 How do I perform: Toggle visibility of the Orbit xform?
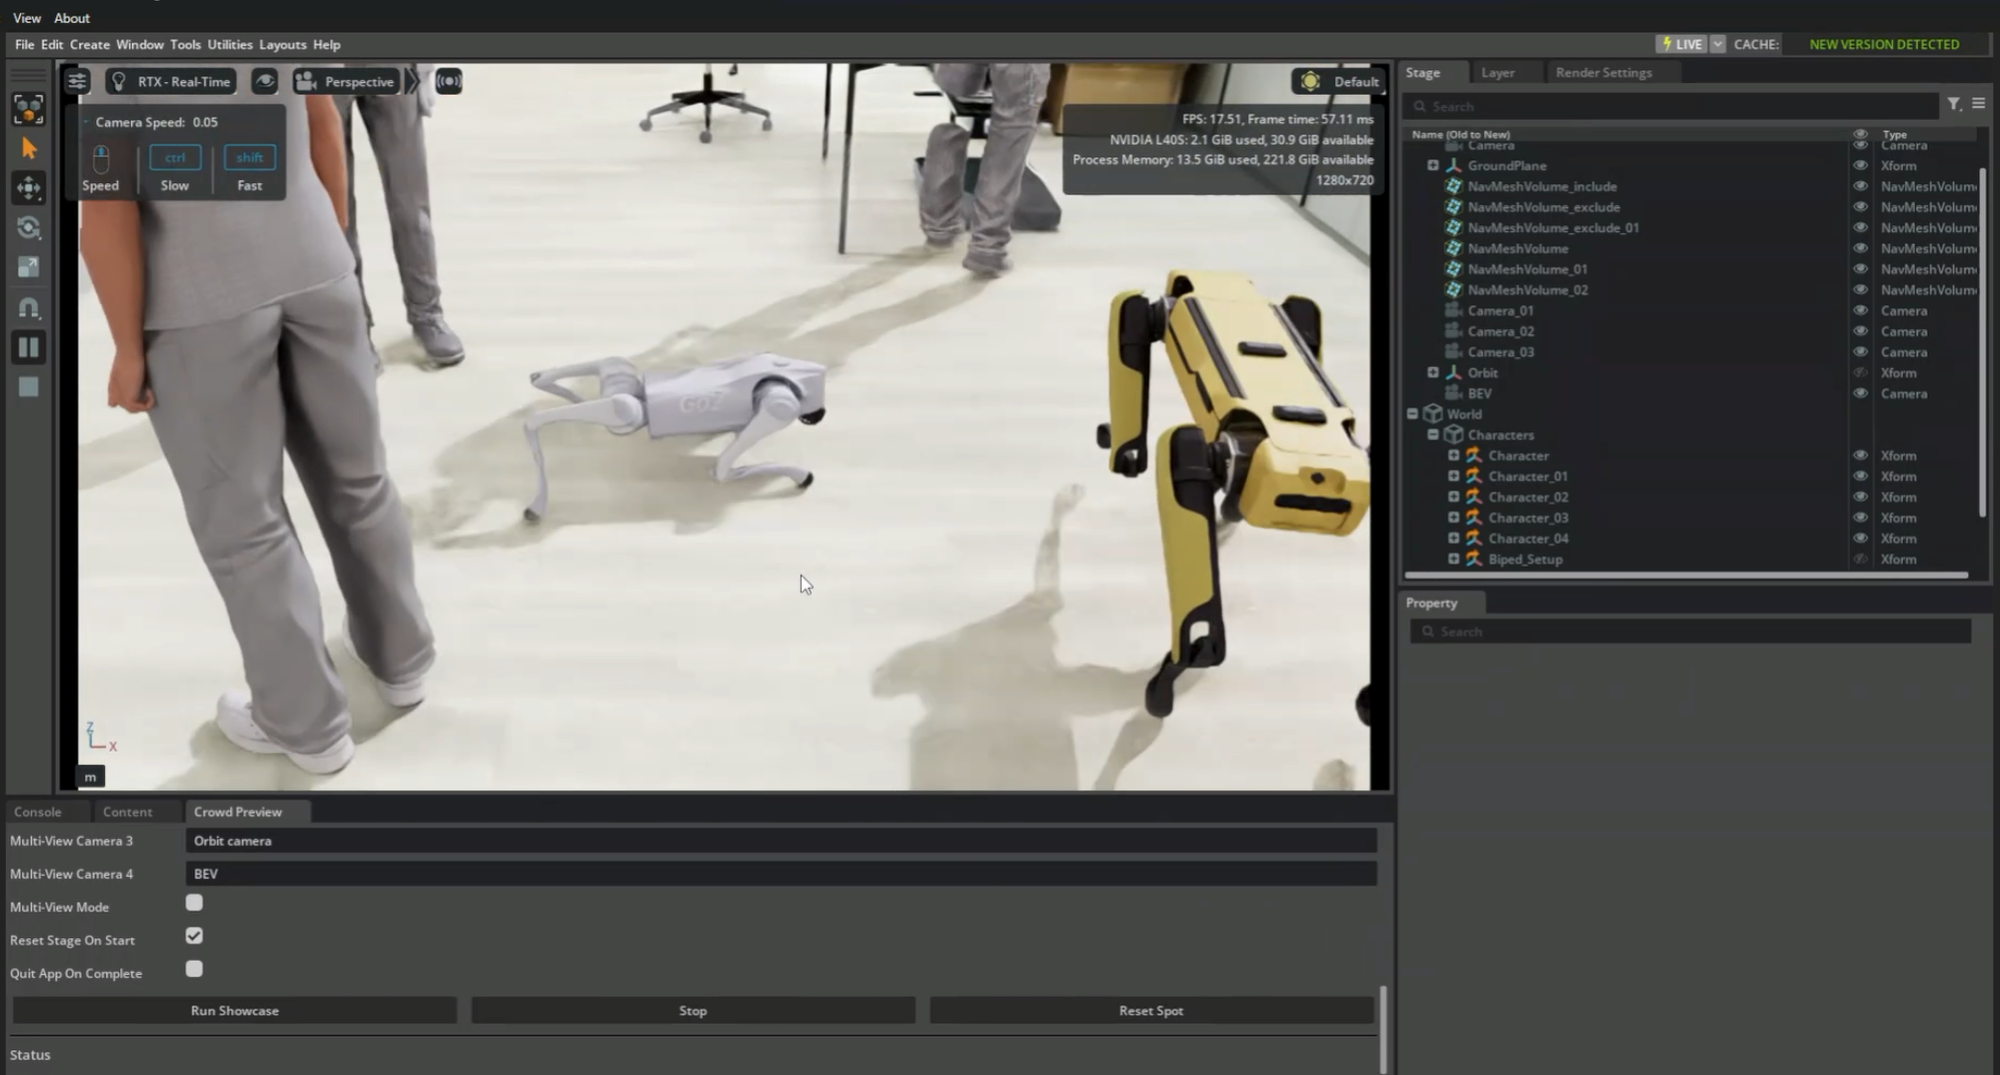tap(1860, 373)
